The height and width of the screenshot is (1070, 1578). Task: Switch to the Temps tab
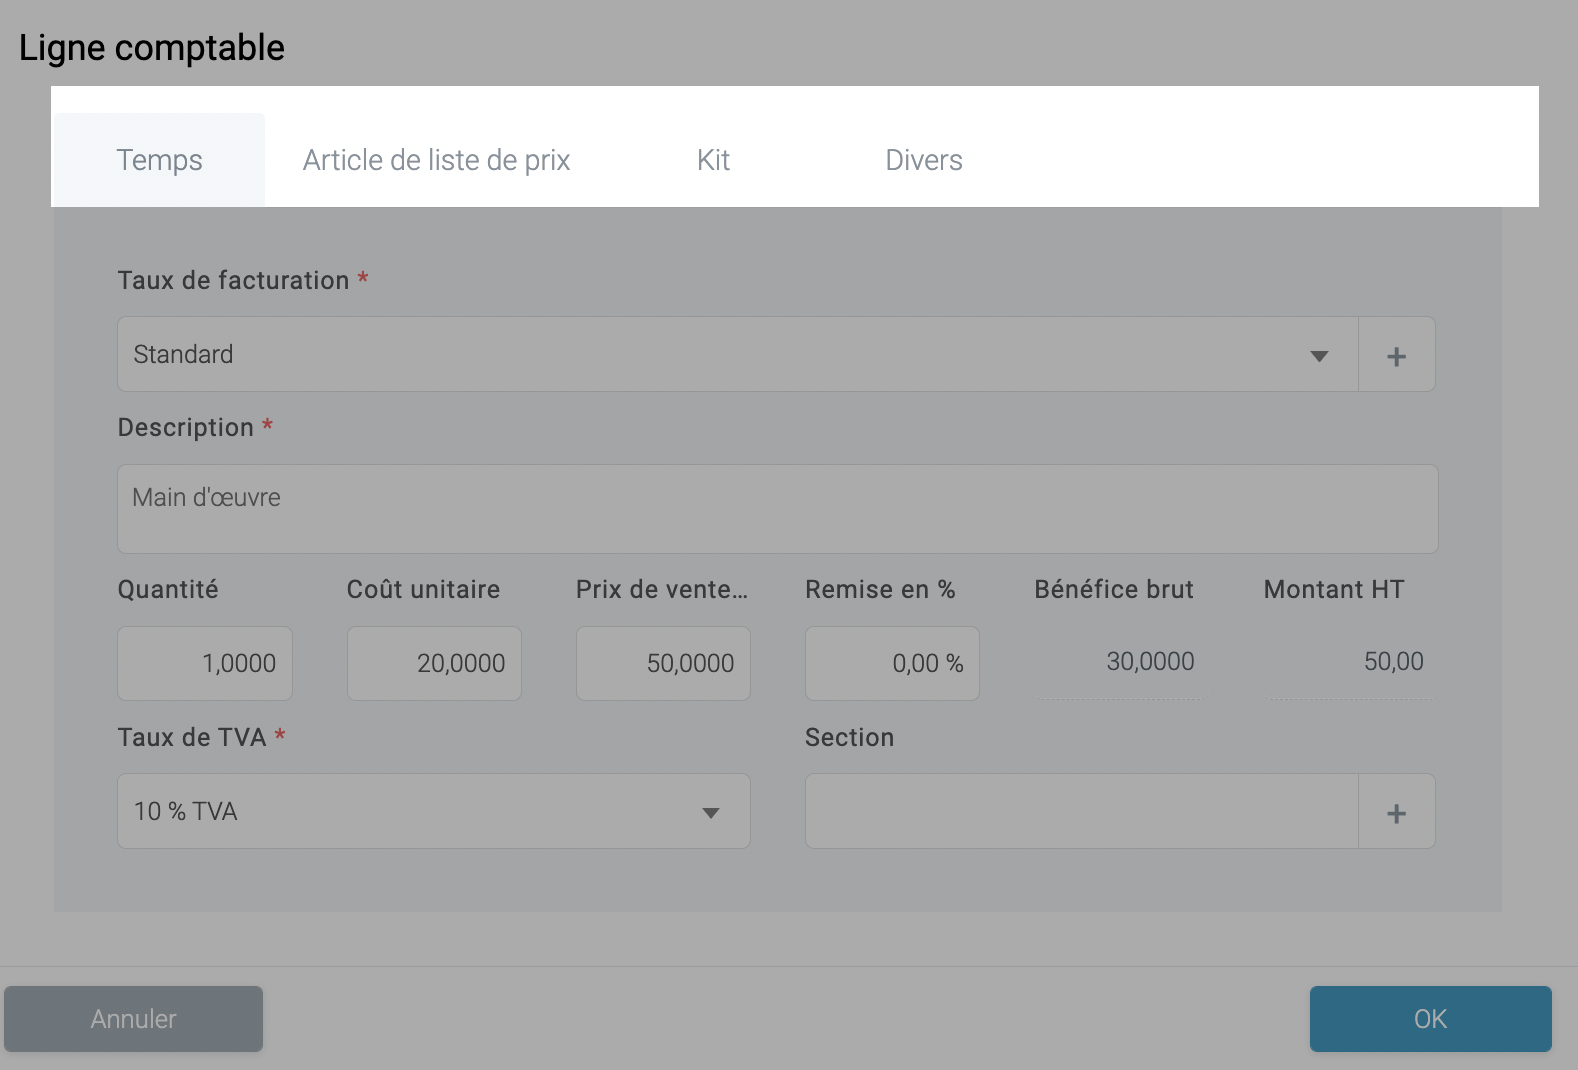pos(159,160)
